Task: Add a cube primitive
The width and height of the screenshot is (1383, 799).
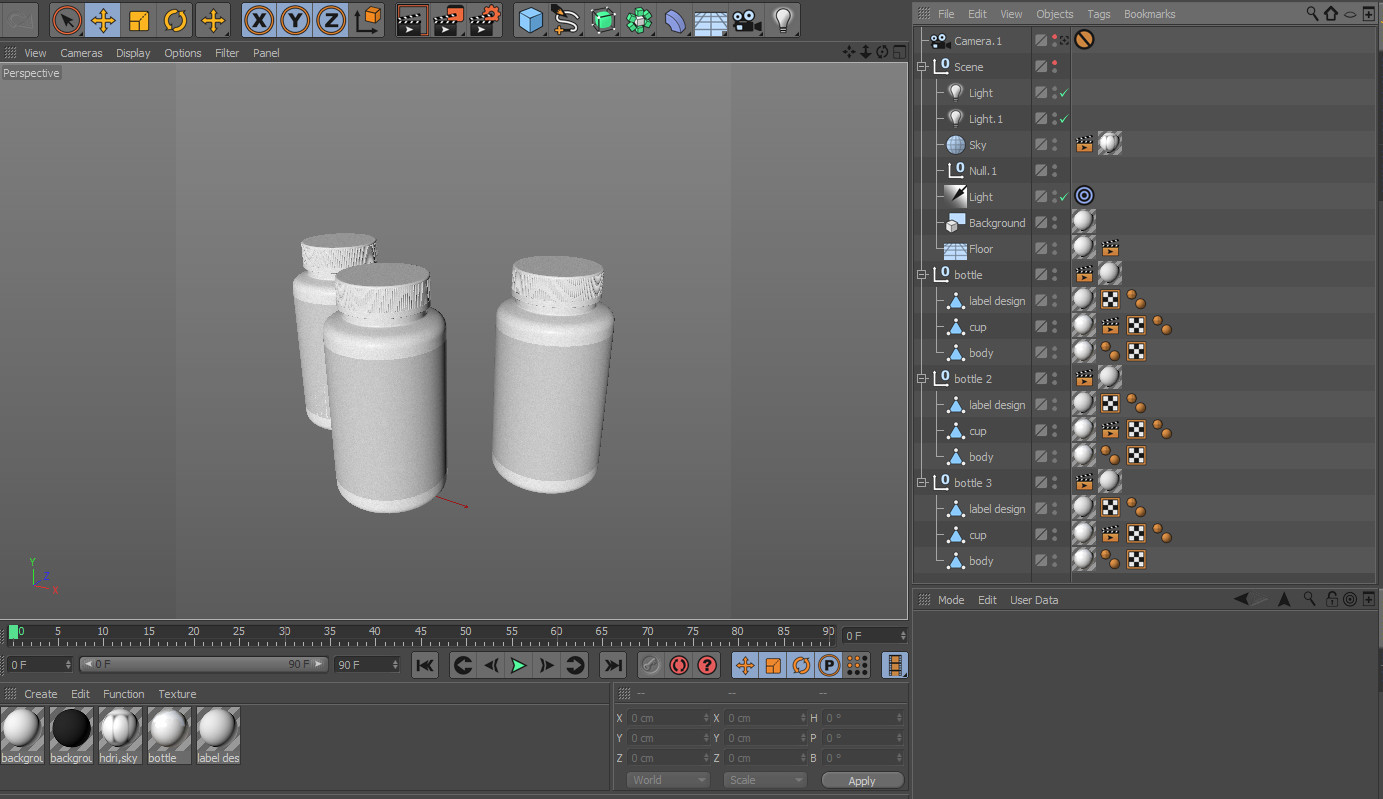Action: click(x=530, y=19)
